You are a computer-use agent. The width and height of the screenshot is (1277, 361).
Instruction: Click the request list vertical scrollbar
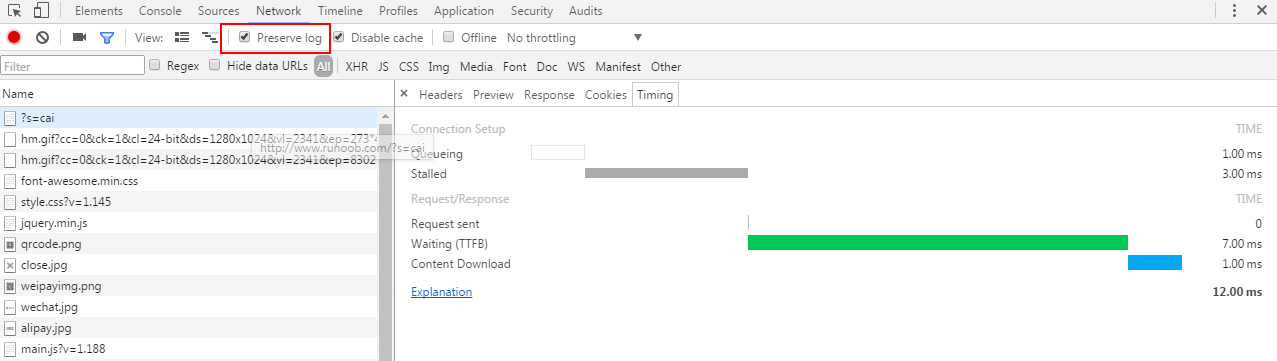(385, 235)
